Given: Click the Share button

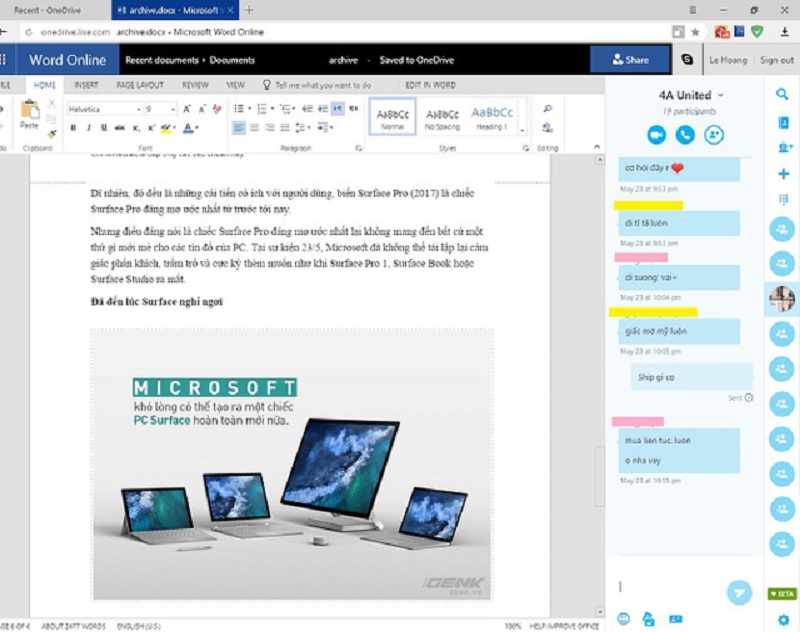Looking at the screenshot, I should click(x=630, y=60).
